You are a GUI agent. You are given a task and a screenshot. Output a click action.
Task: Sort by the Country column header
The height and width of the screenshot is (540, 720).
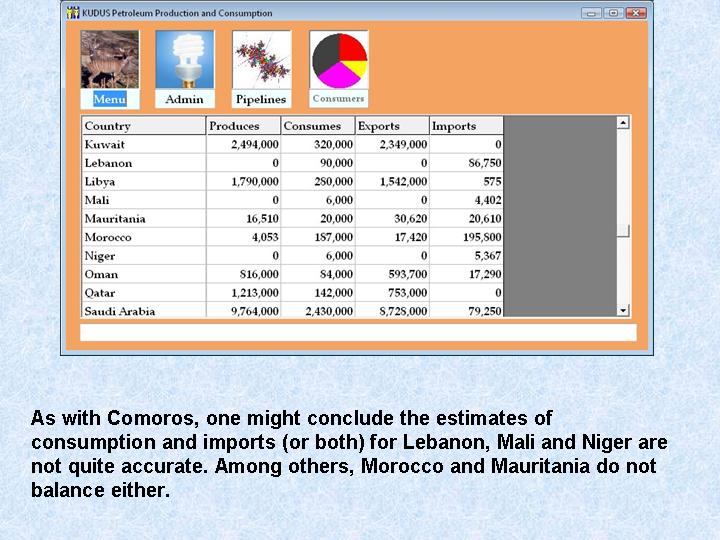click(143, 126)
